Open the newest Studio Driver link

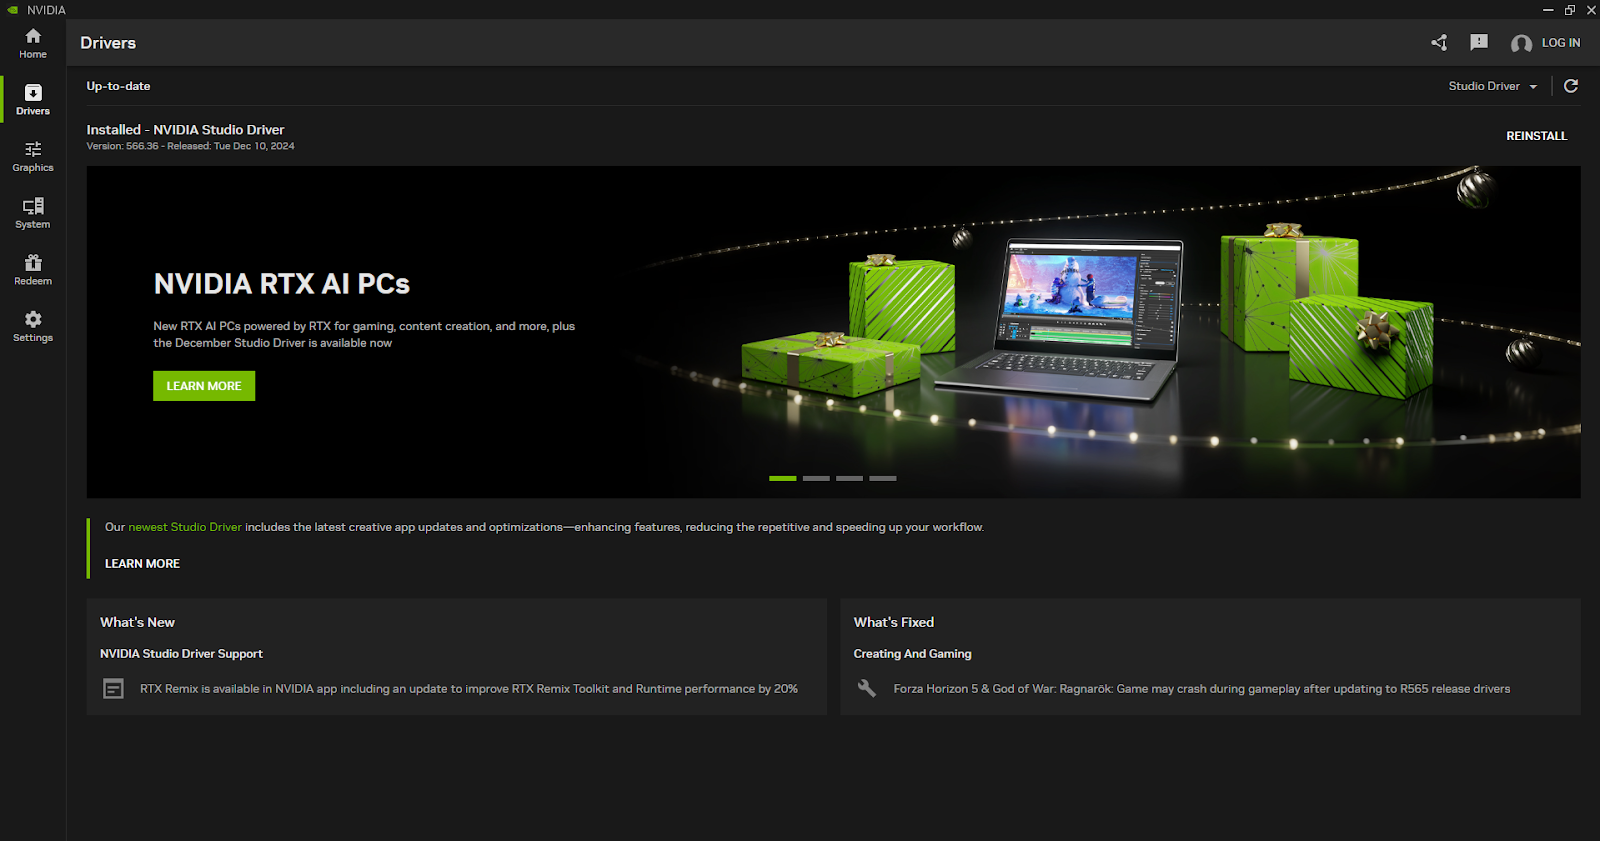pyautogui.click(x=185, y=527)
